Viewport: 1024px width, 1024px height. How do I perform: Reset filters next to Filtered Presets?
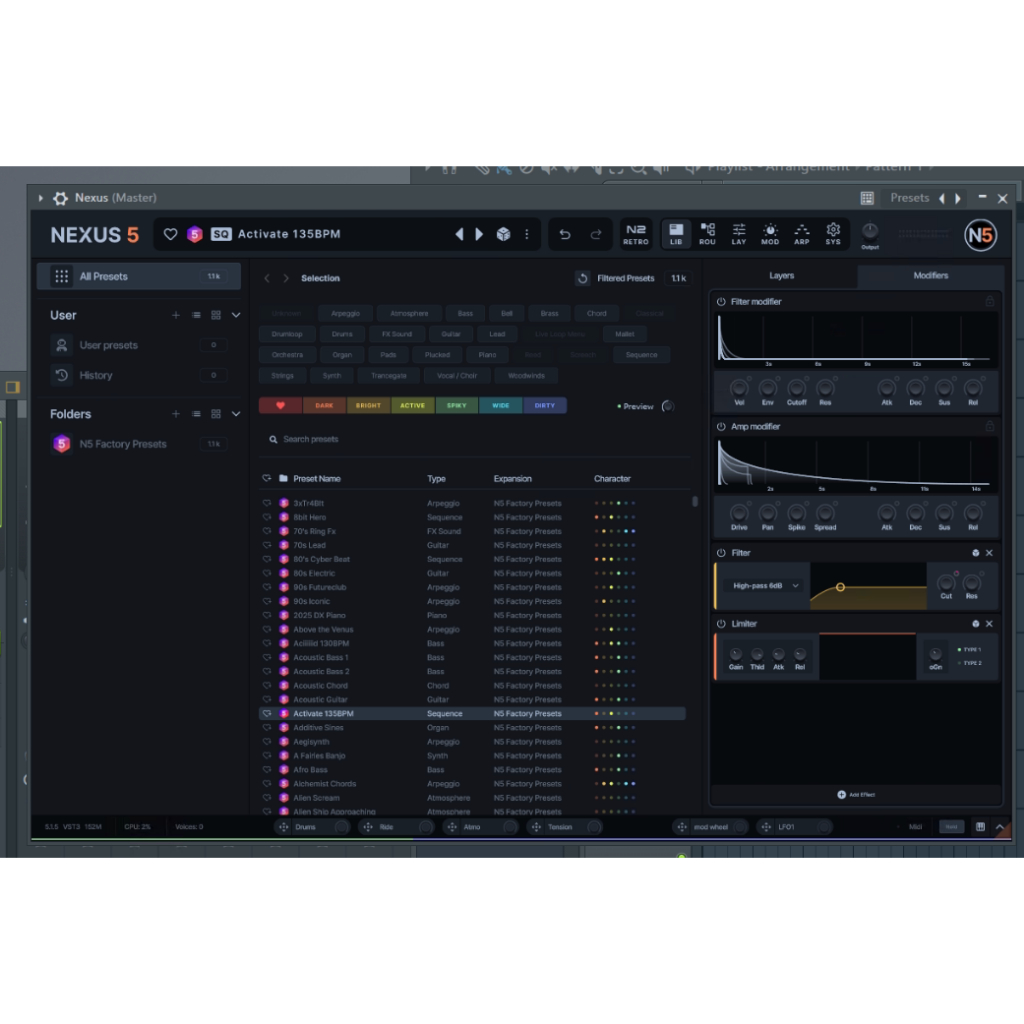click(x=583, y=278)
